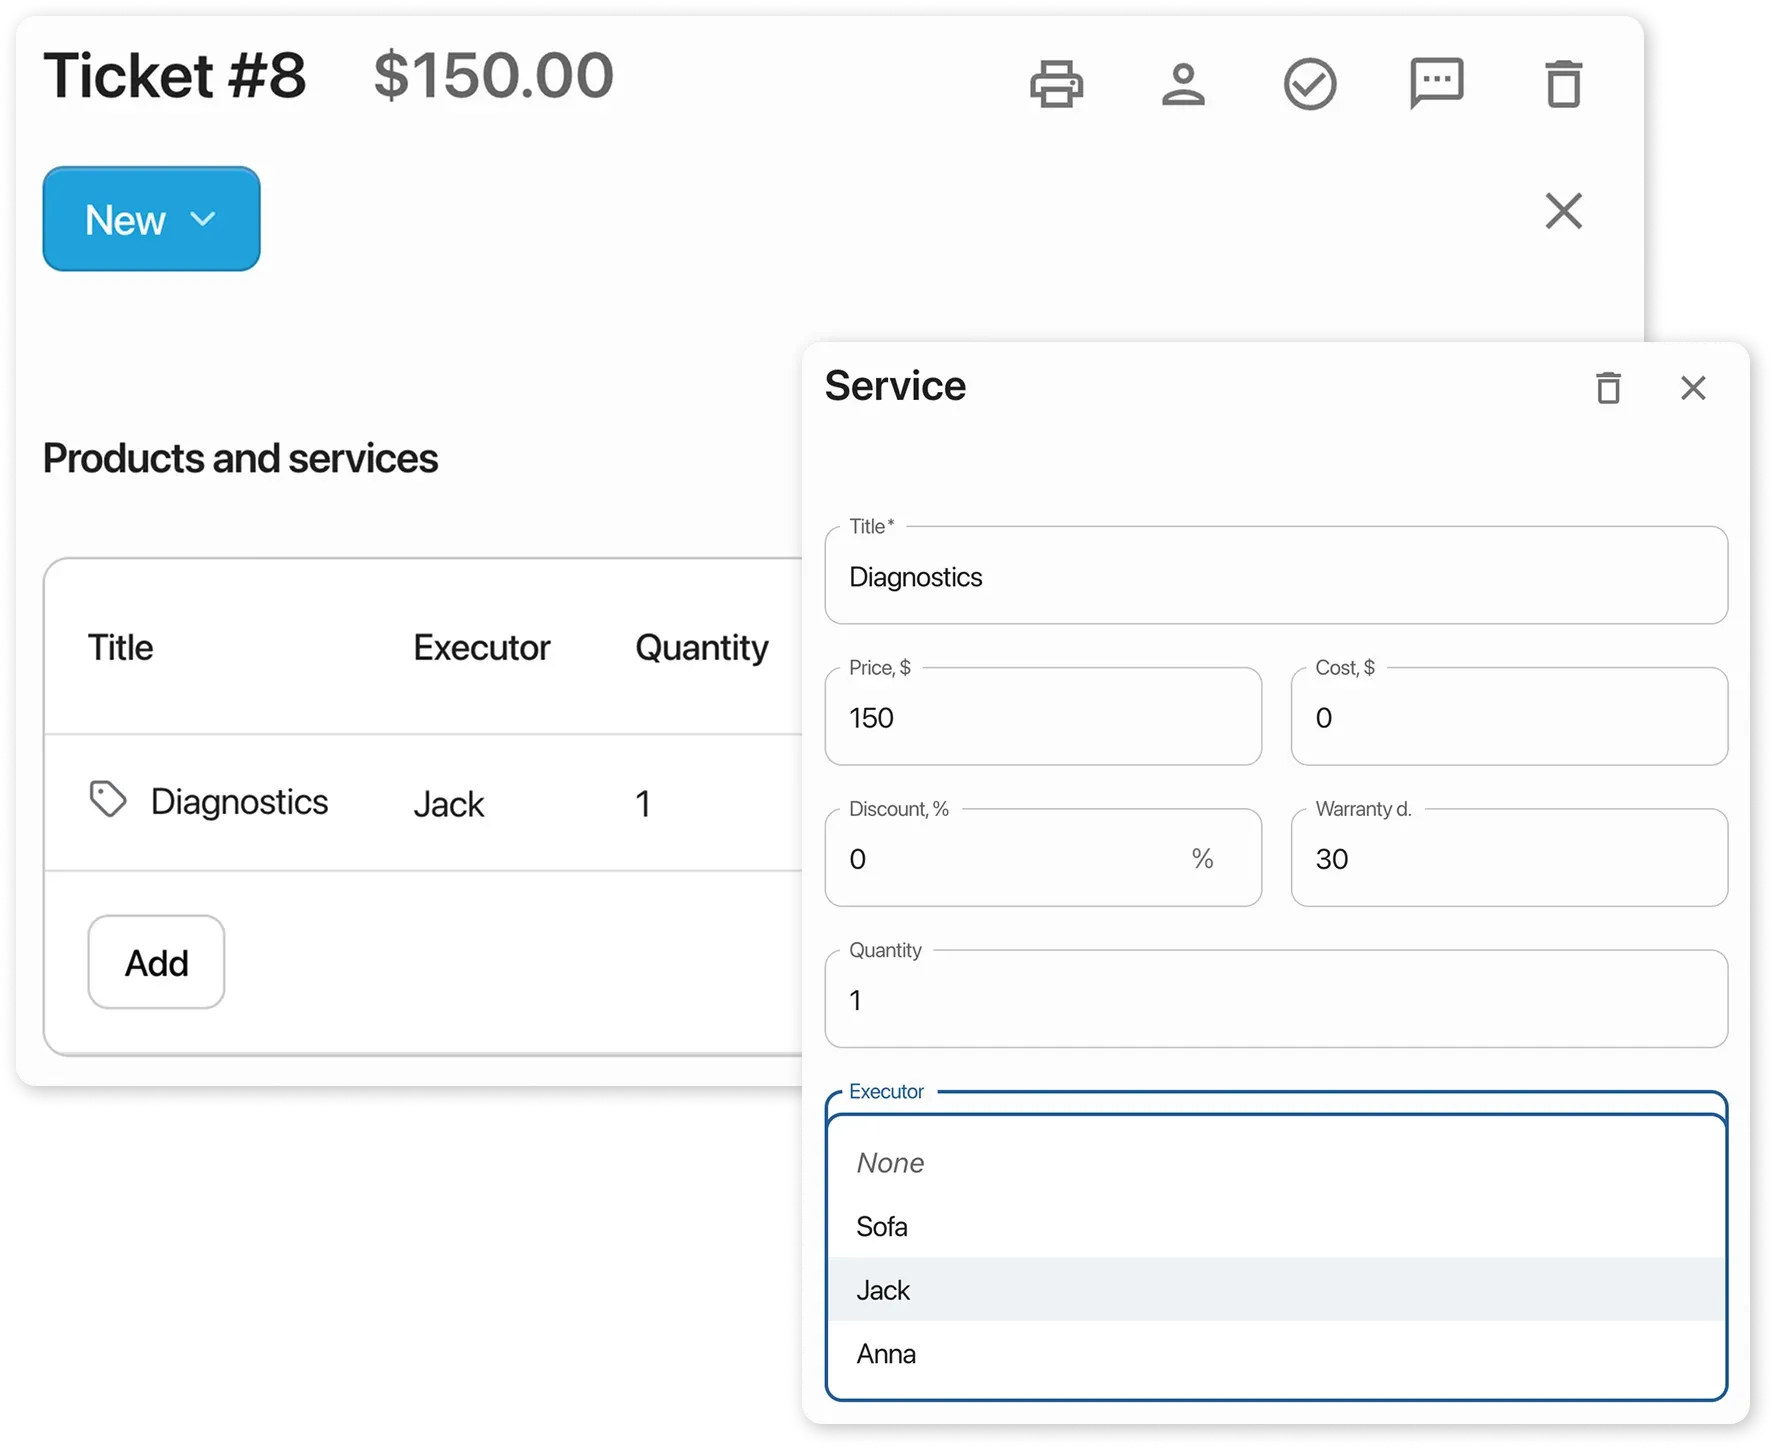1774x1448 pixels.
Task: Open the Diagnostics row in the table
Action: coord(240,801)
